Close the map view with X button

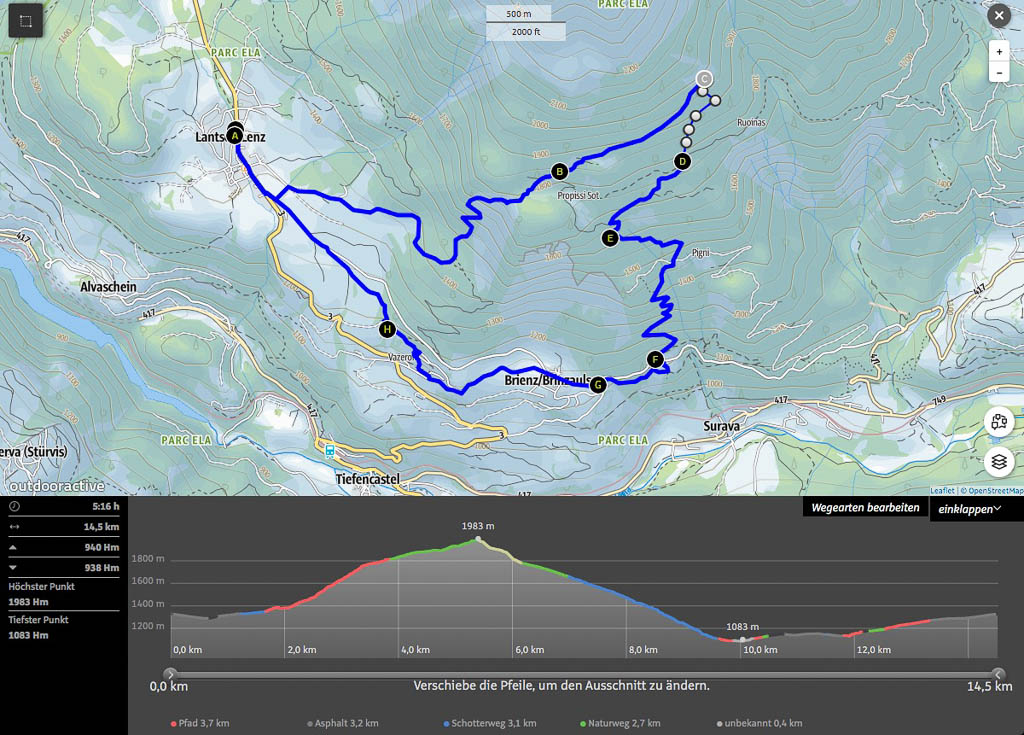998,16
